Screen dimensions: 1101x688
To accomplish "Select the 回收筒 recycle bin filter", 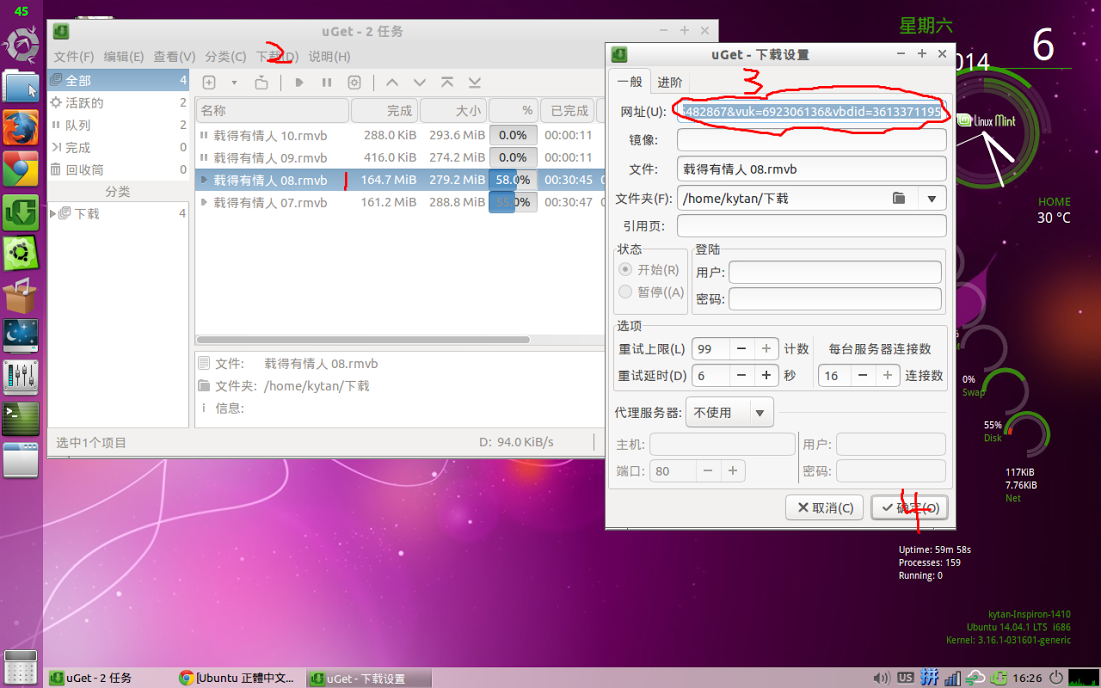I will [118, 170].
